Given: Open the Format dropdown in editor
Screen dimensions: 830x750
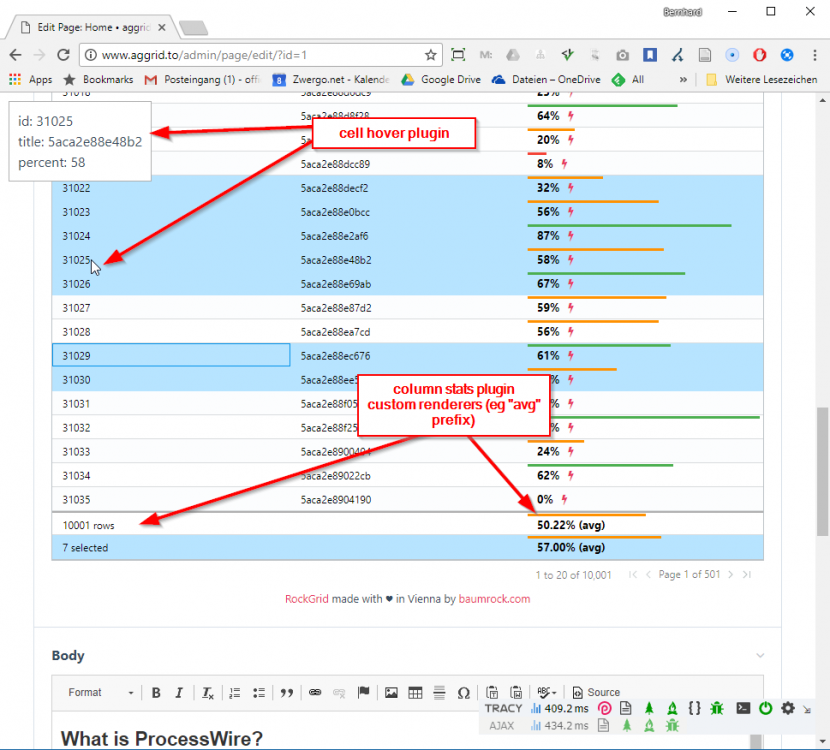Looking at the screenshot, I should [100, 692].
